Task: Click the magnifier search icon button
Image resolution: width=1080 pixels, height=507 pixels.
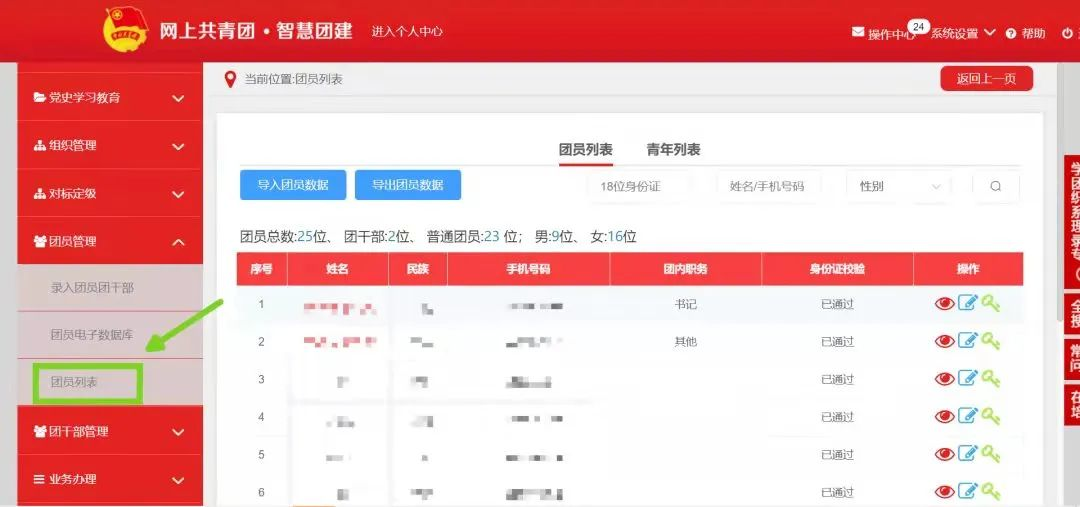Action: (x=995, y=186)
